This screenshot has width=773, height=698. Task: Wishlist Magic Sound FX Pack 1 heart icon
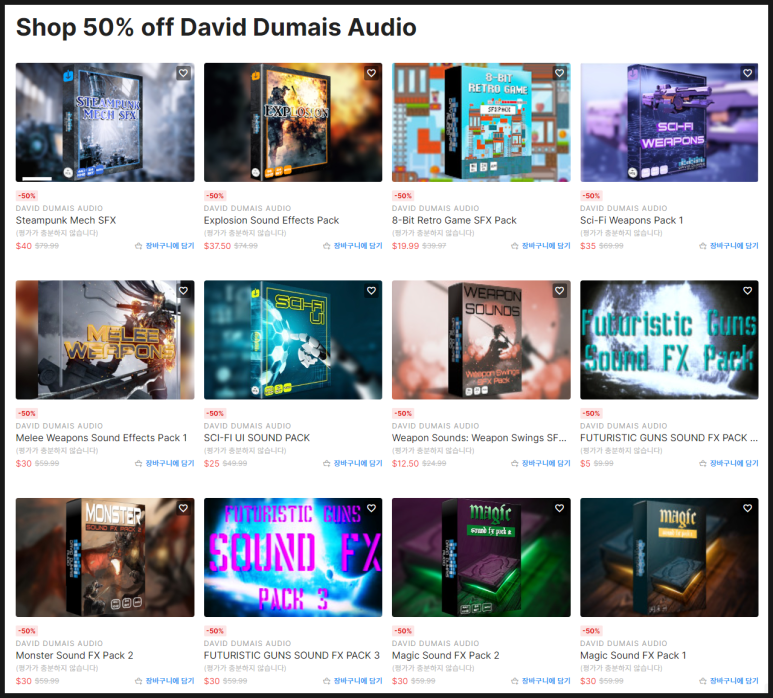point(747,508)
